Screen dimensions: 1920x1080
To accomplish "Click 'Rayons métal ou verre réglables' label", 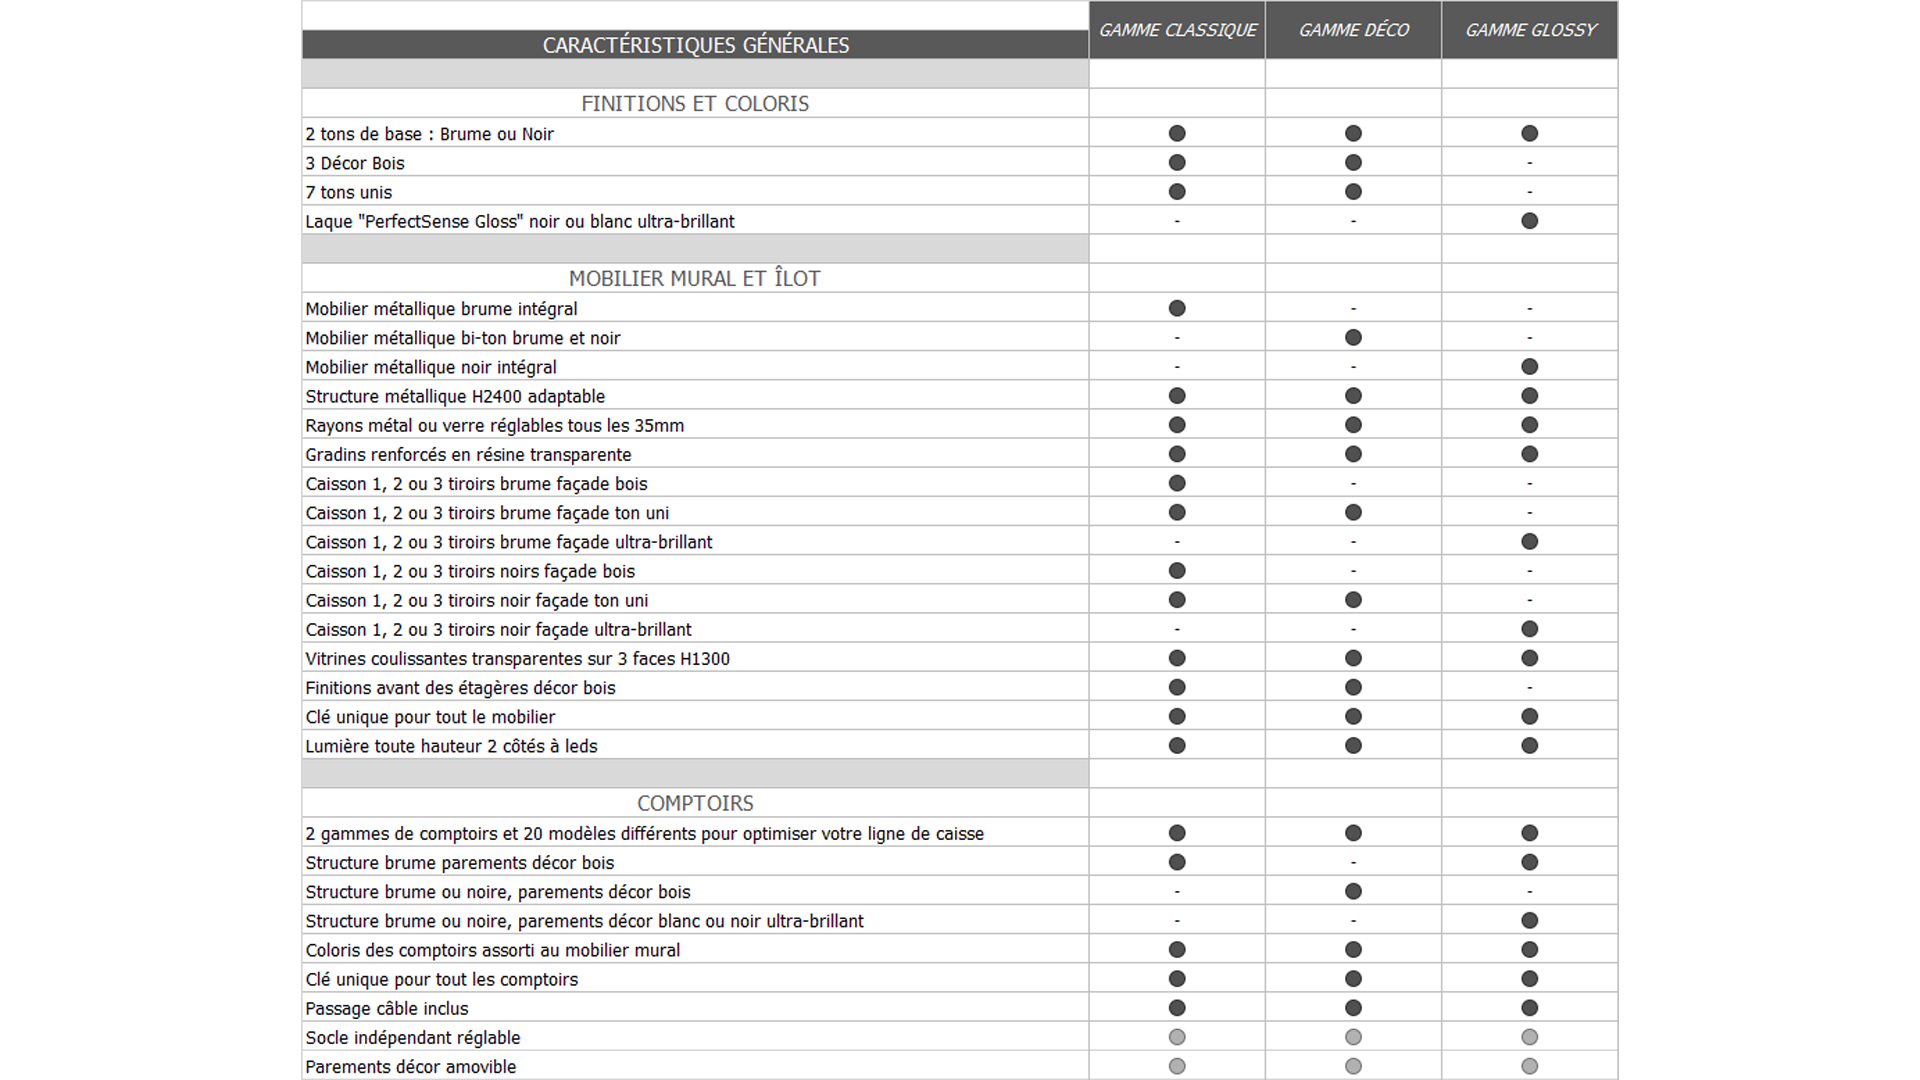I will pyautogui.click(x=495, y=425).
